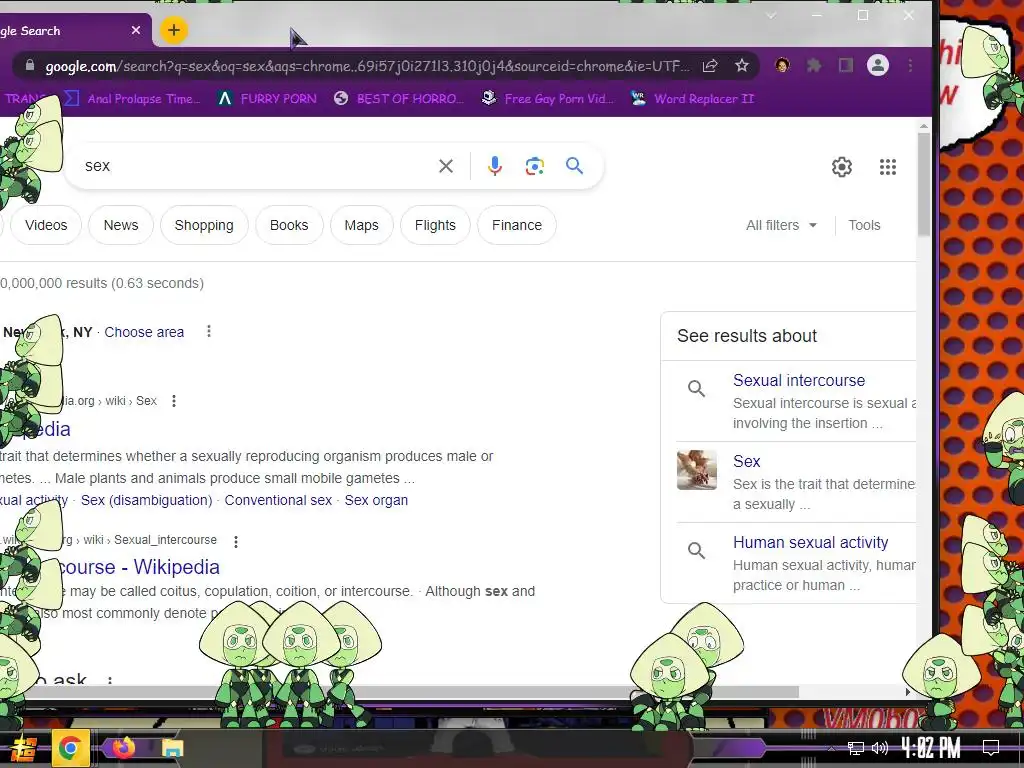The height and width of the screenshot is (768, 1024).
Task: Bookmark this page with the star icon
Action: (742, 65)
